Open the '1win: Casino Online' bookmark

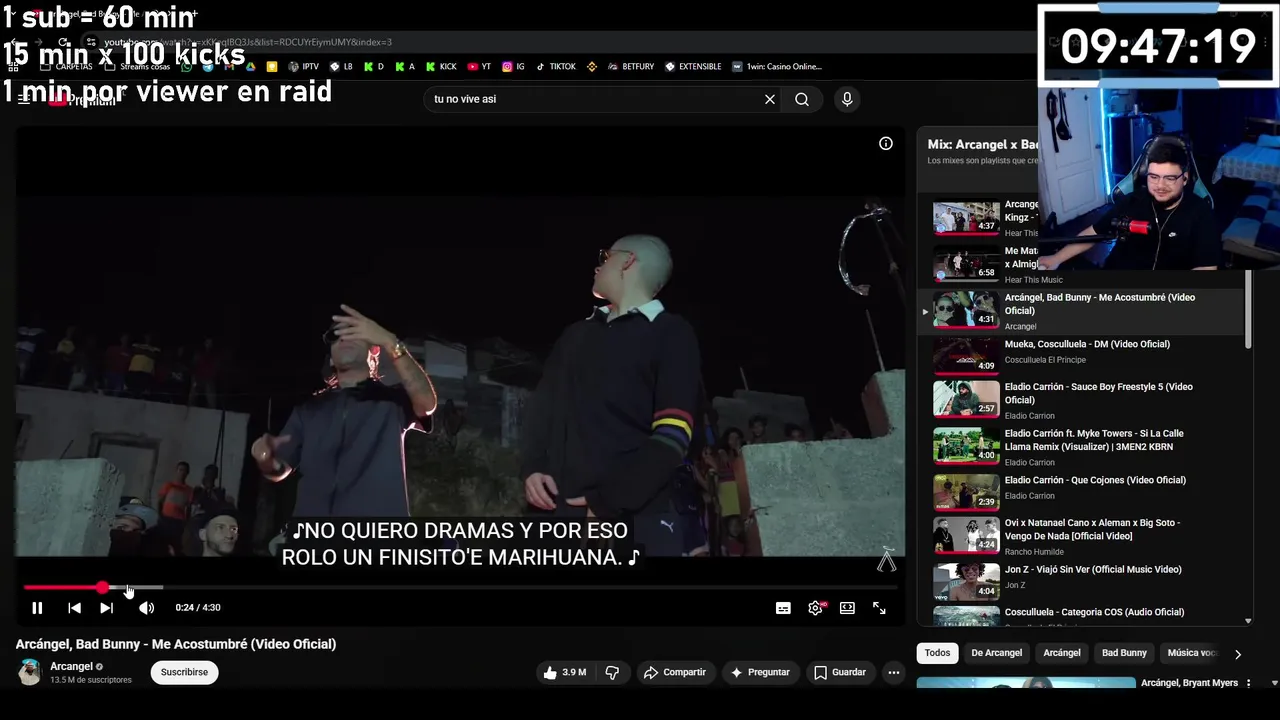click(x=776, y=67)
